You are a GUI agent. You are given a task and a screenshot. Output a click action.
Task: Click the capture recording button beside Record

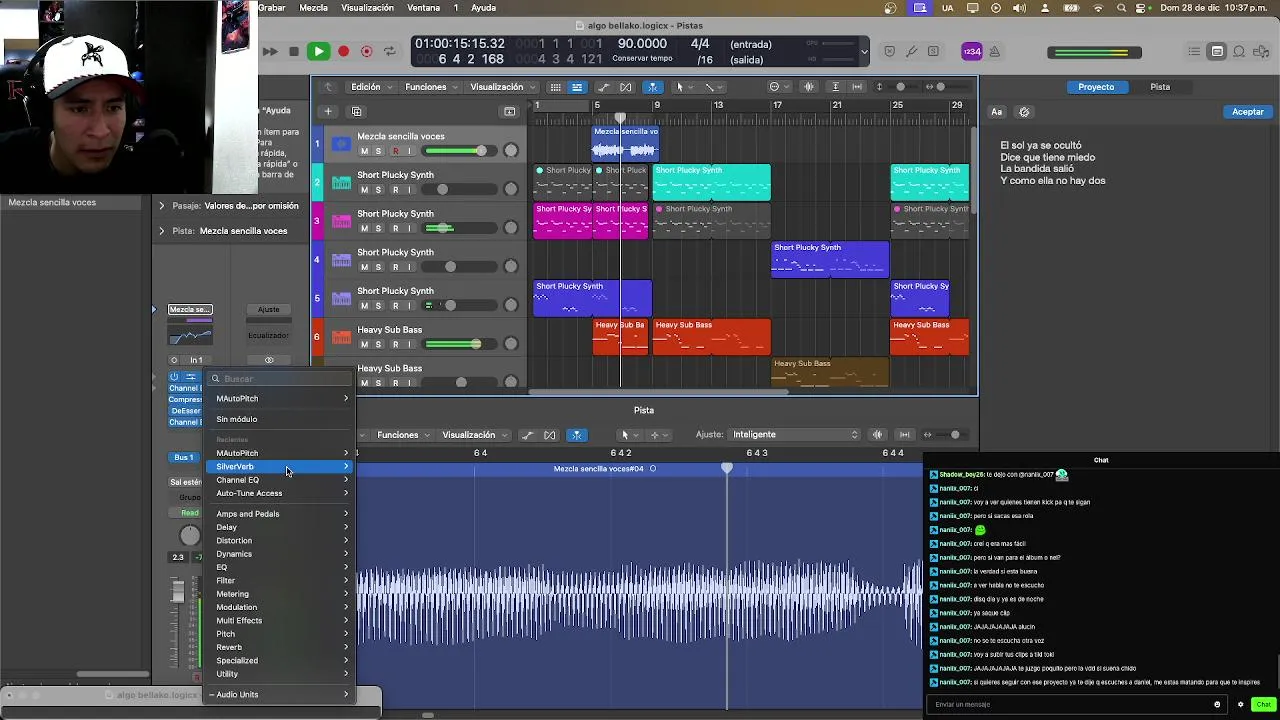click(366, 51)
